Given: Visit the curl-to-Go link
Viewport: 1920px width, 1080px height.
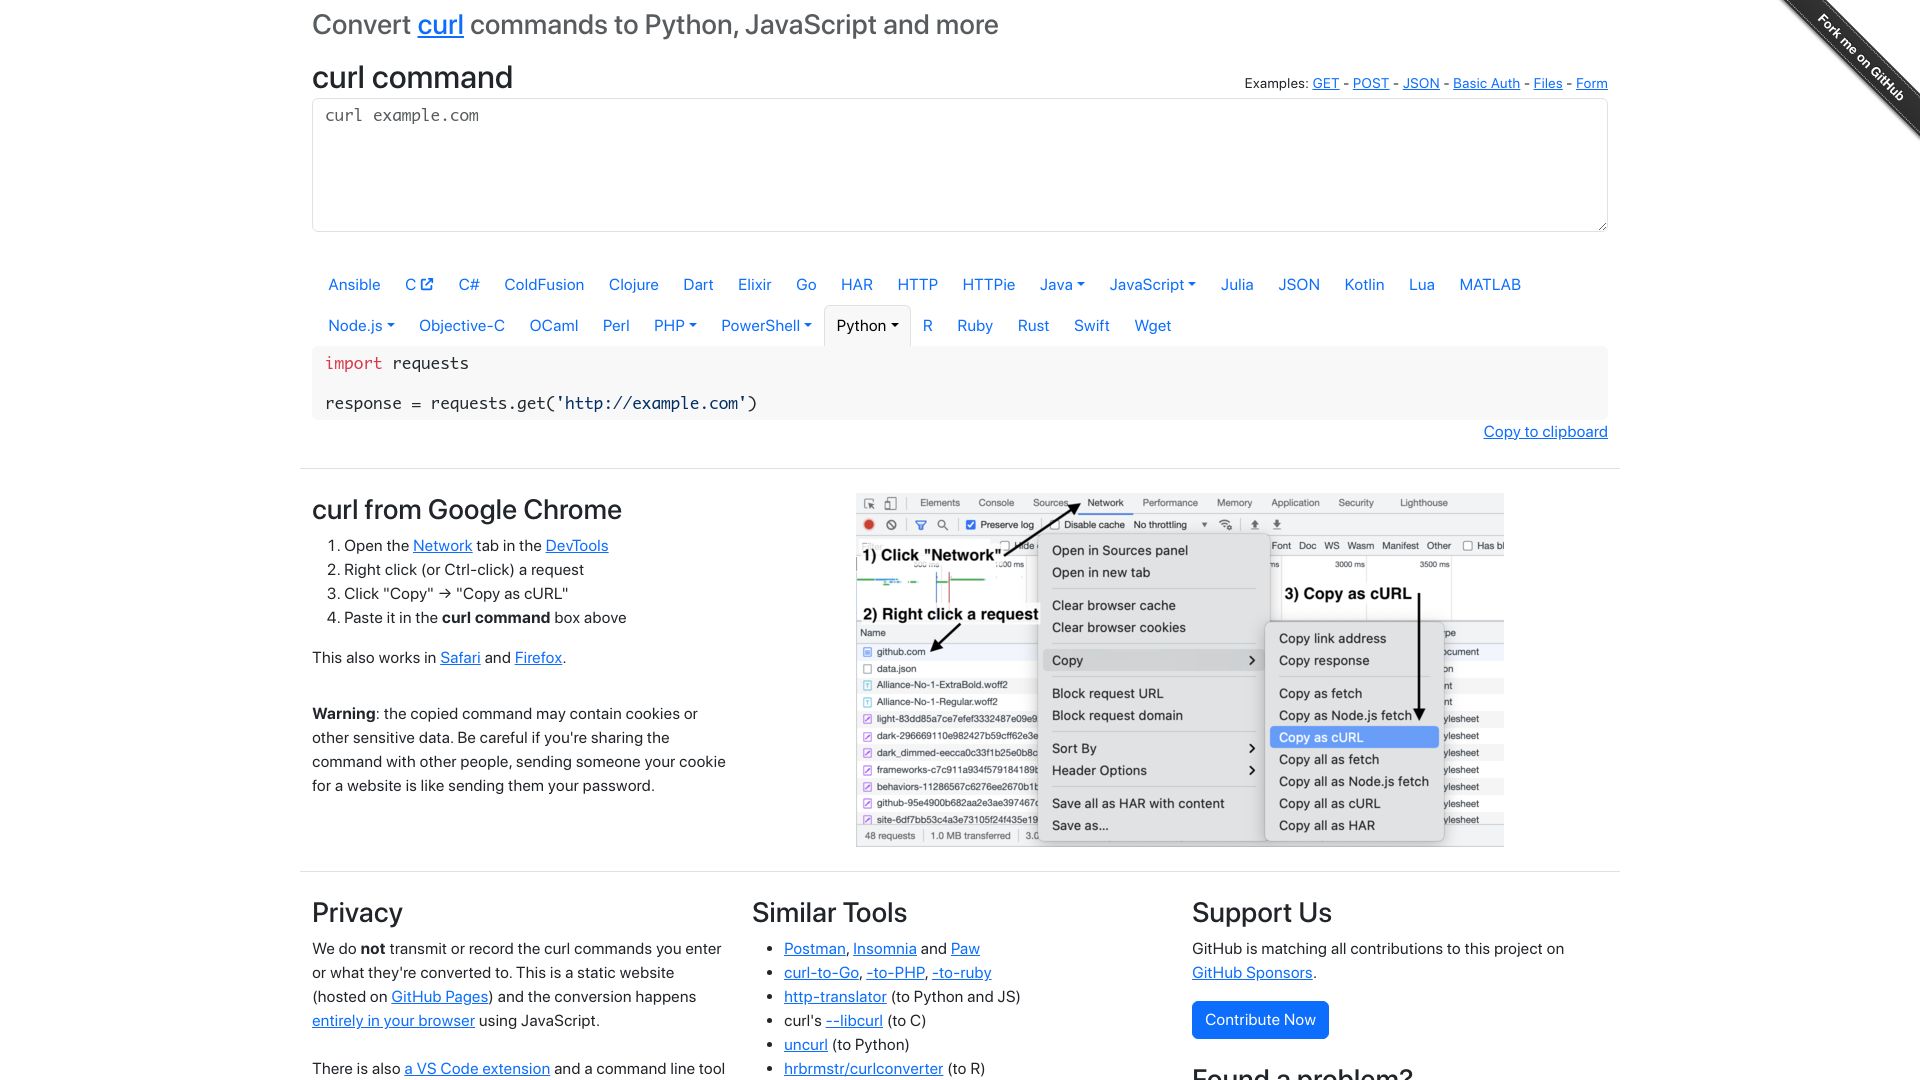Looking at the screenshot, I should 821,973.
